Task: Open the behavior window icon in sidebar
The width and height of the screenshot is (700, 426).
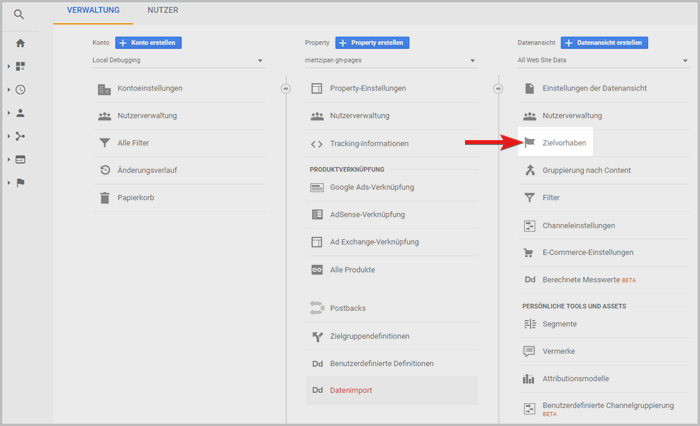Action: point(20,159)
